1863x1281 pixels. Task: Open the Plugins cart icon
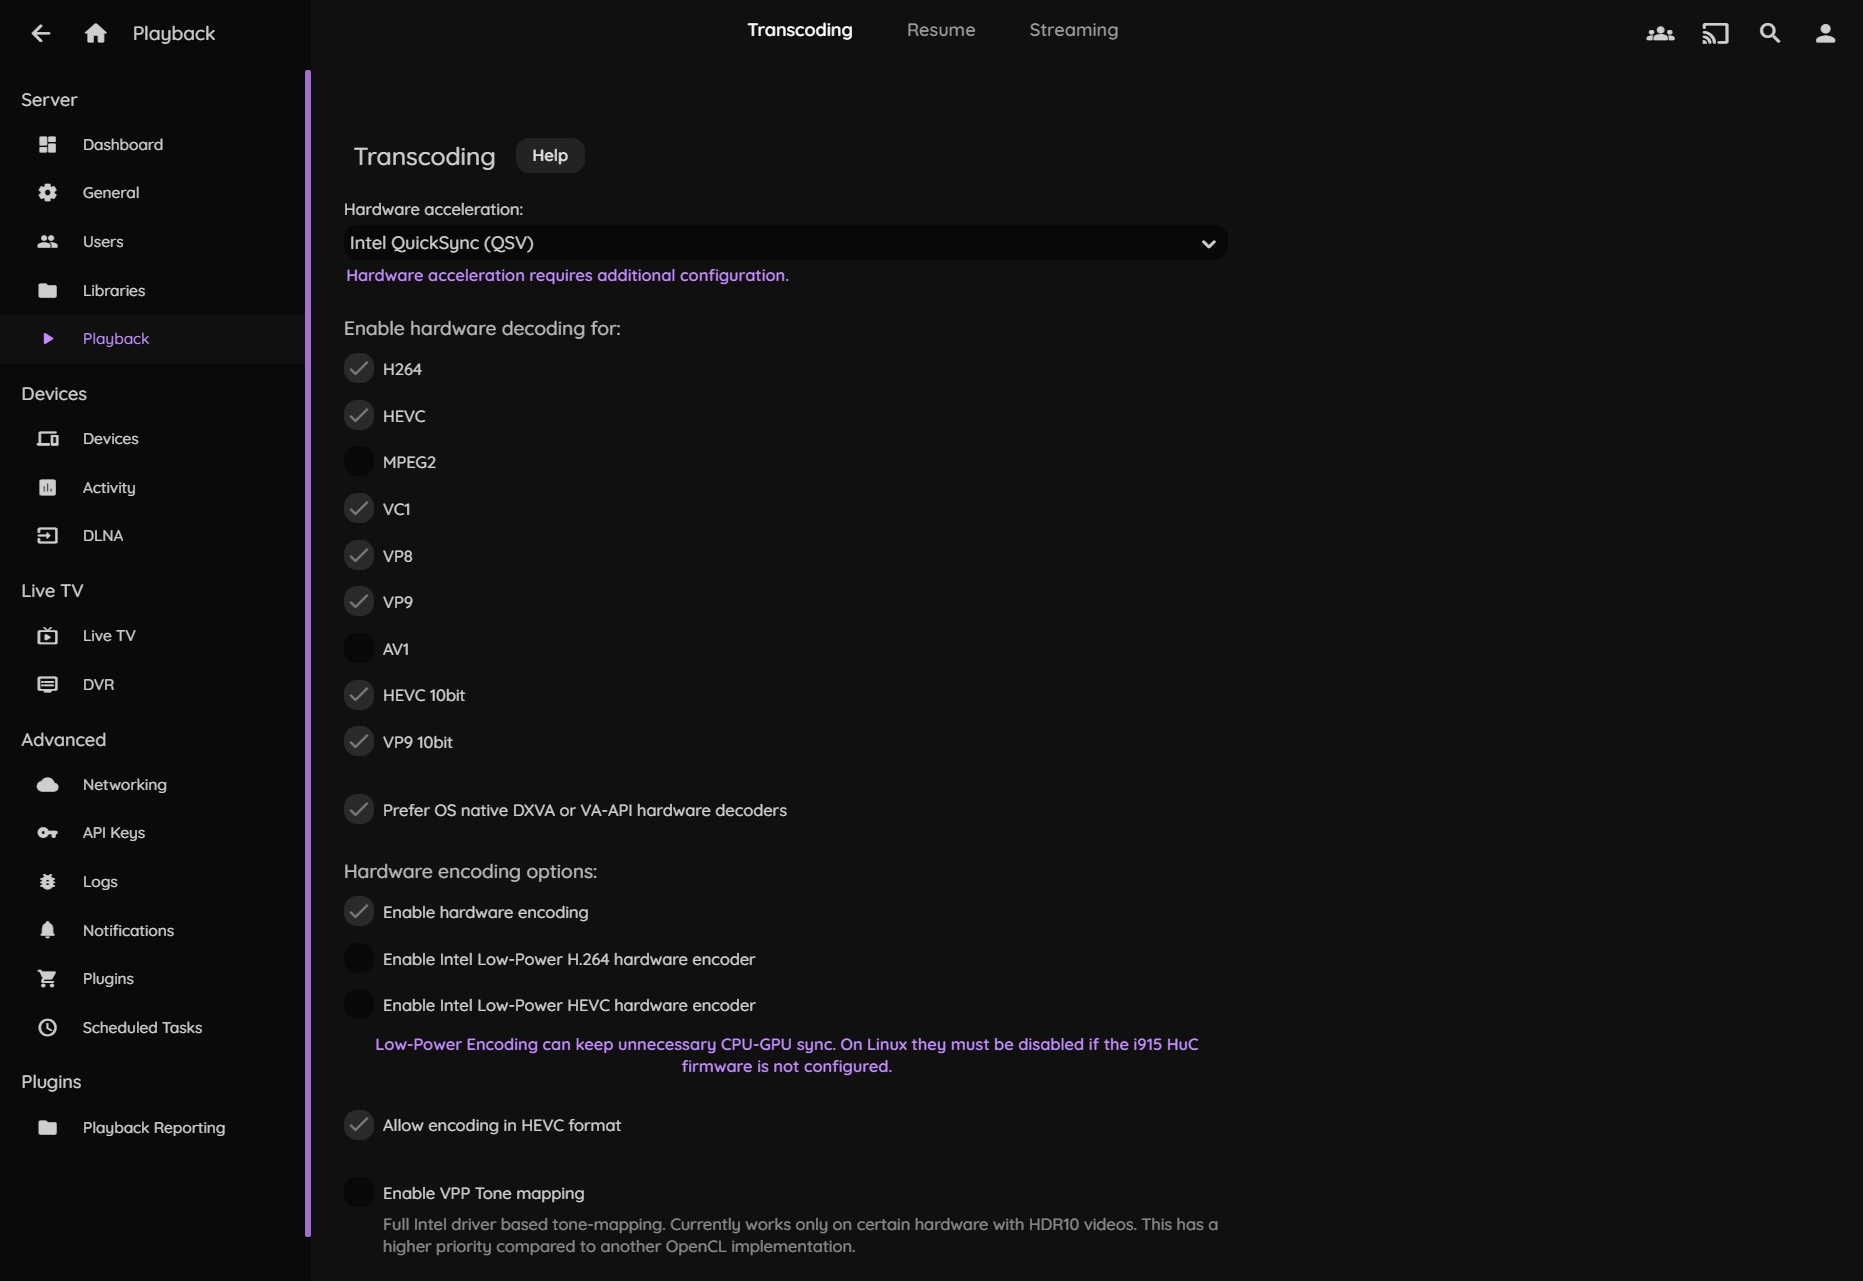pos(47,979)
